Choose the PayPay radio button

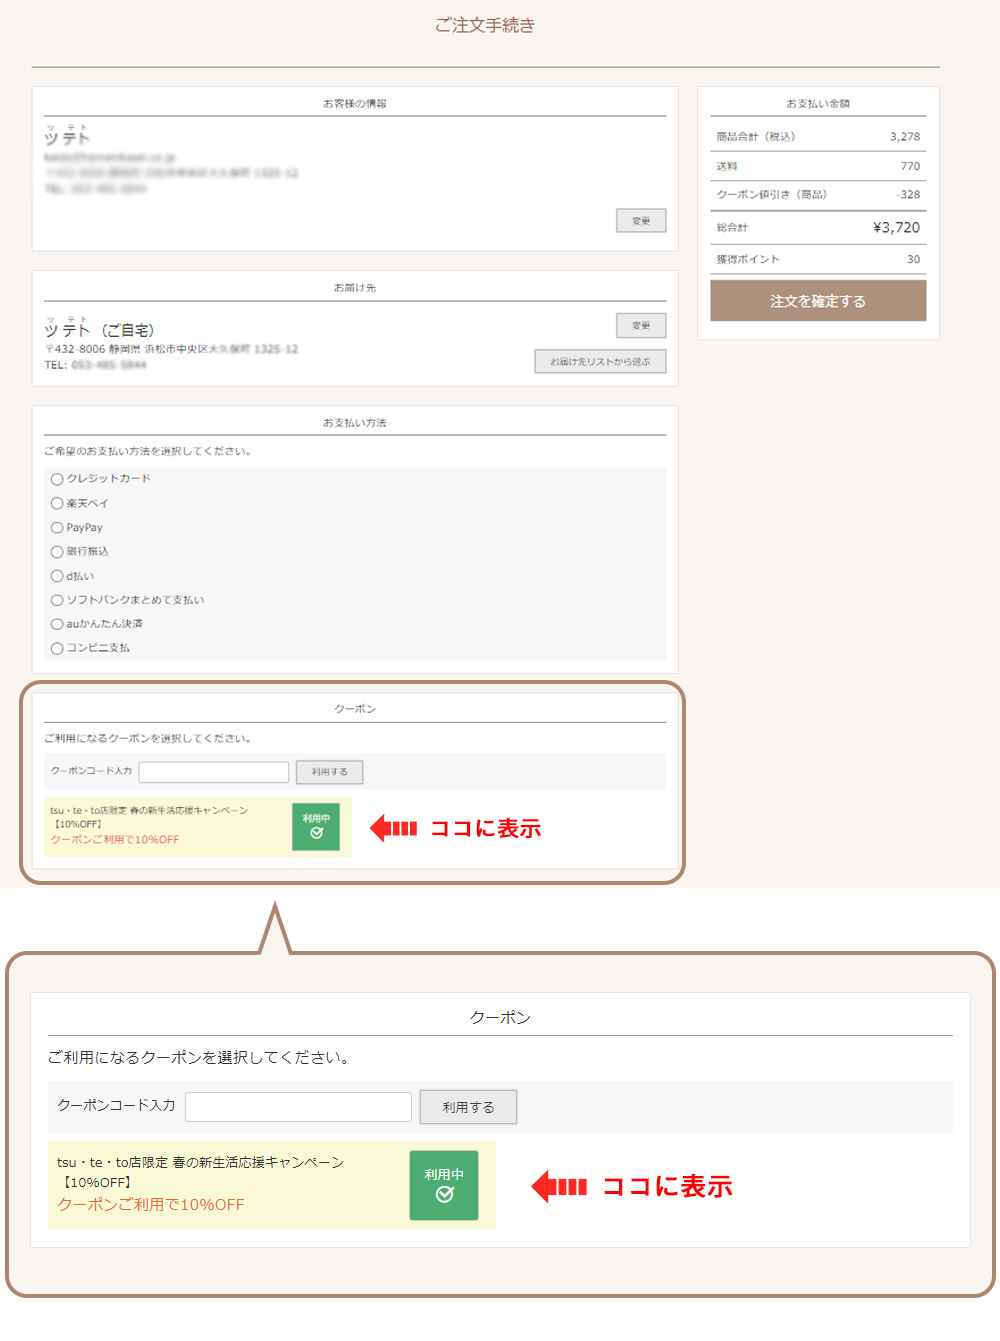click(x=57, y=528)
